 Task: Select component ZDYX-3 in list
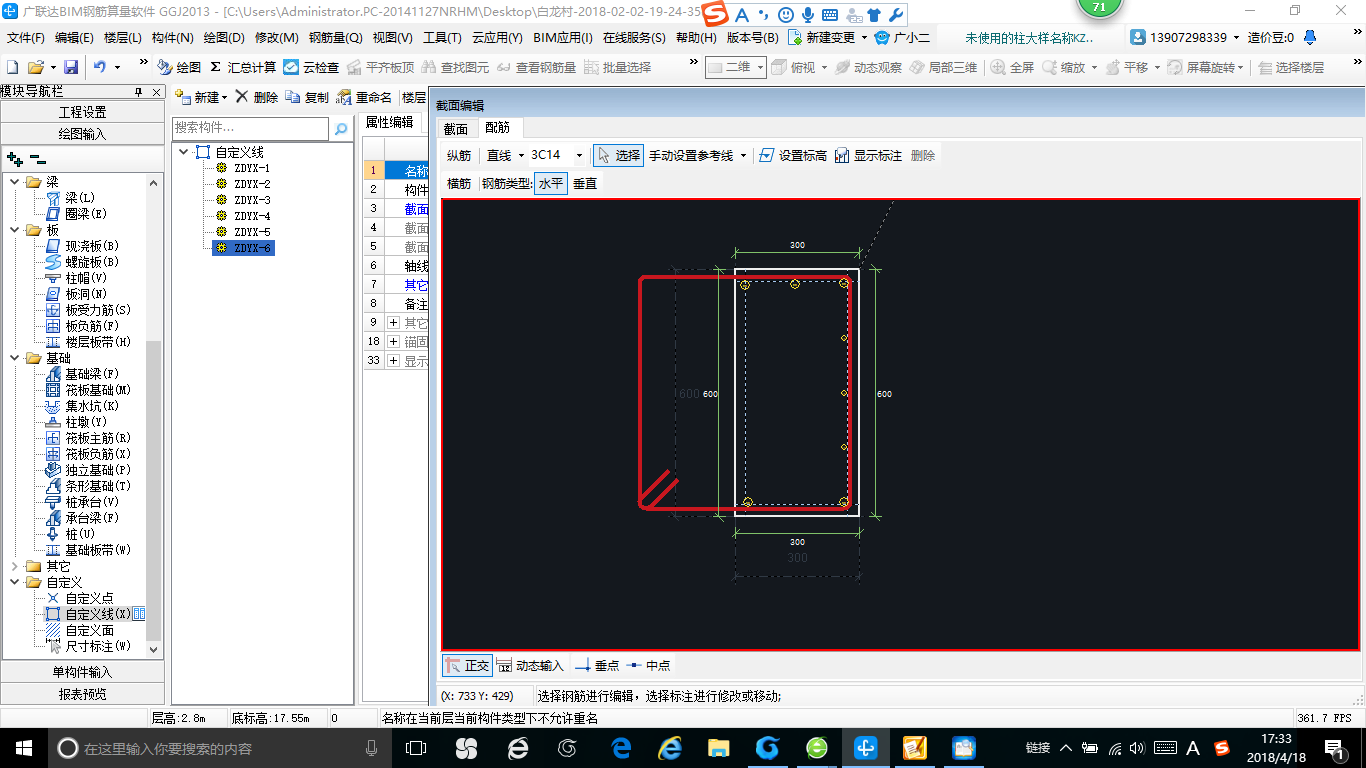[x=252, y=200]
